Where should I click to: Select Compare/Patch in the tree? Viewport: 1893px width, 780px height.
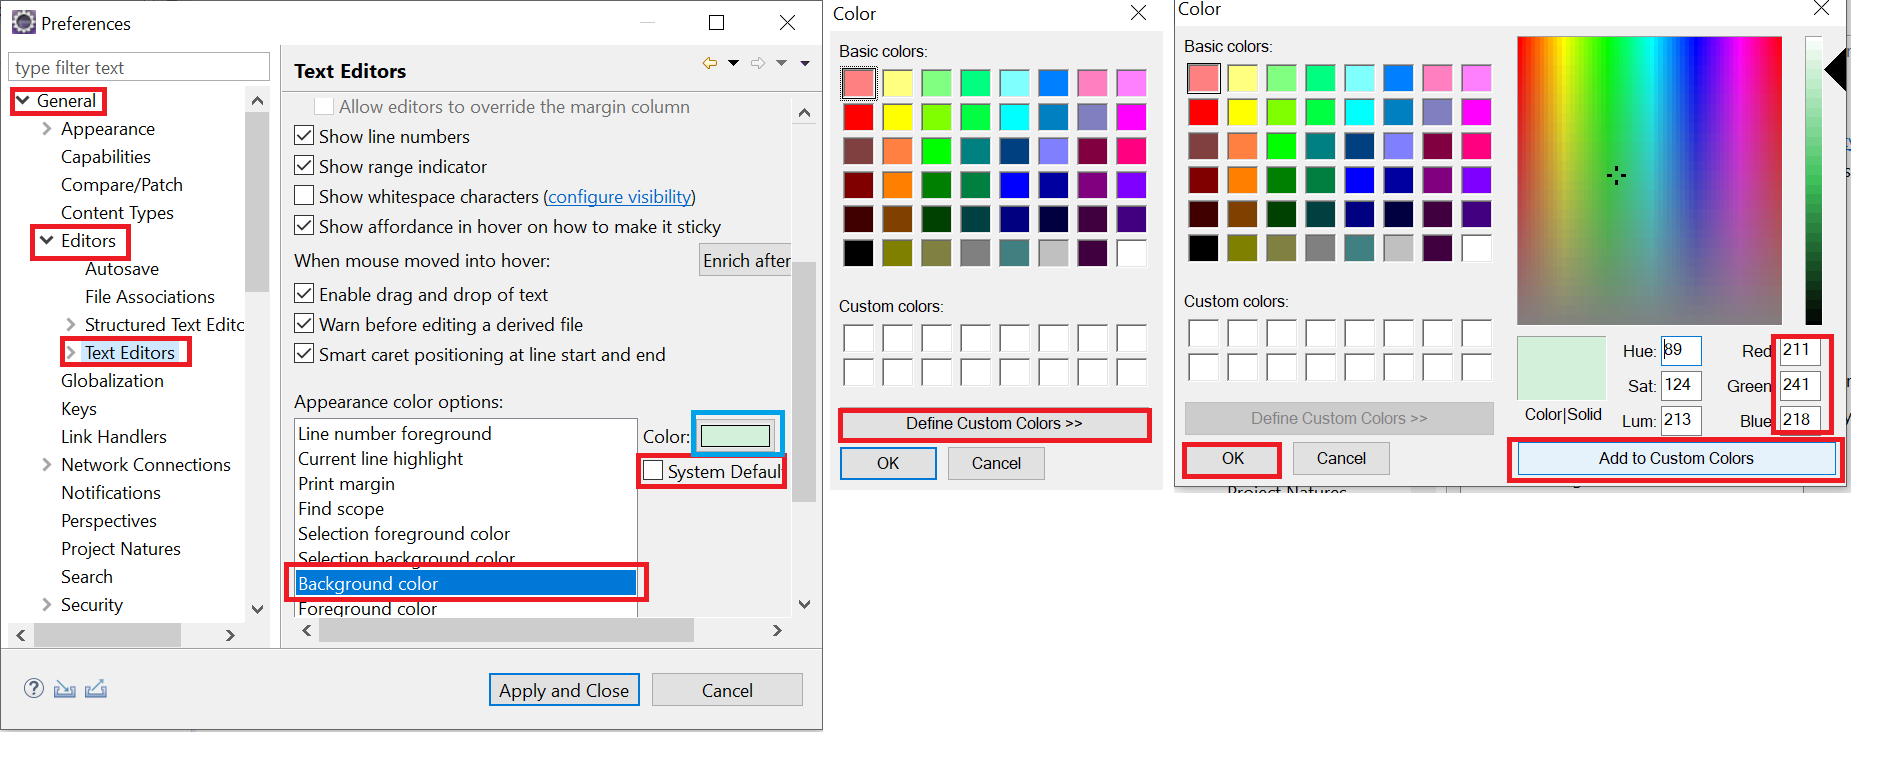[122, 184]
